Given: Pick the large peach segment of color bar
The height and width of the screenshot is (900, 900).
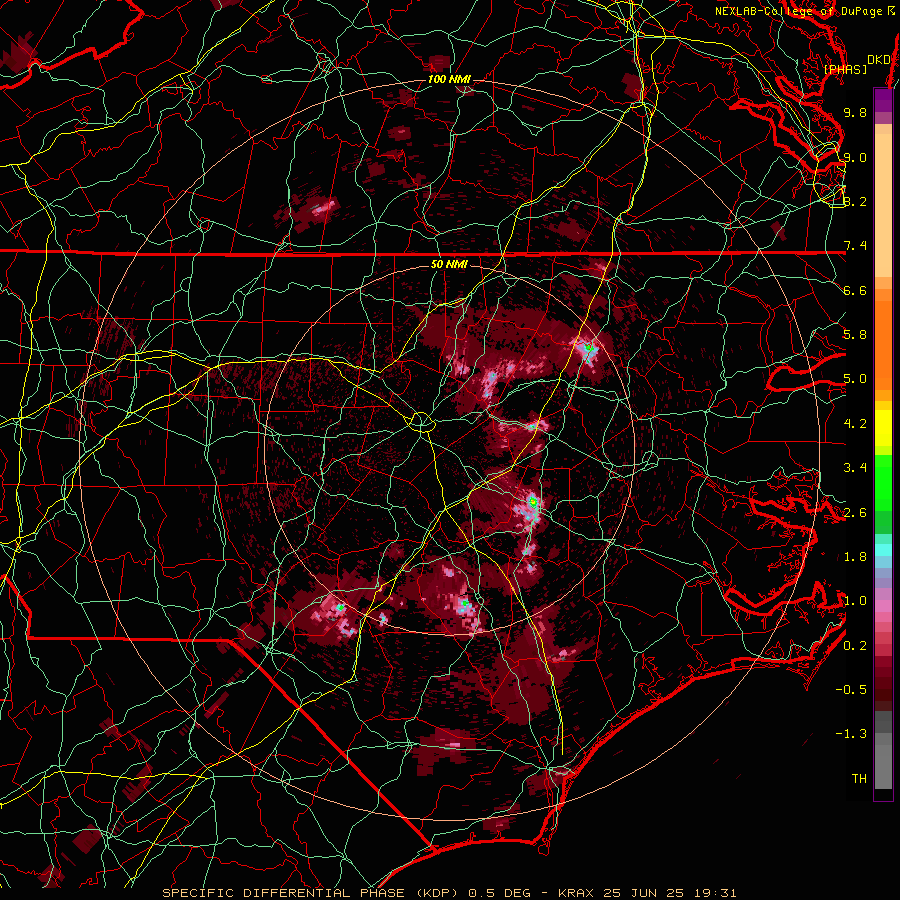Looking at the screenshot, I should coord(883,205).
